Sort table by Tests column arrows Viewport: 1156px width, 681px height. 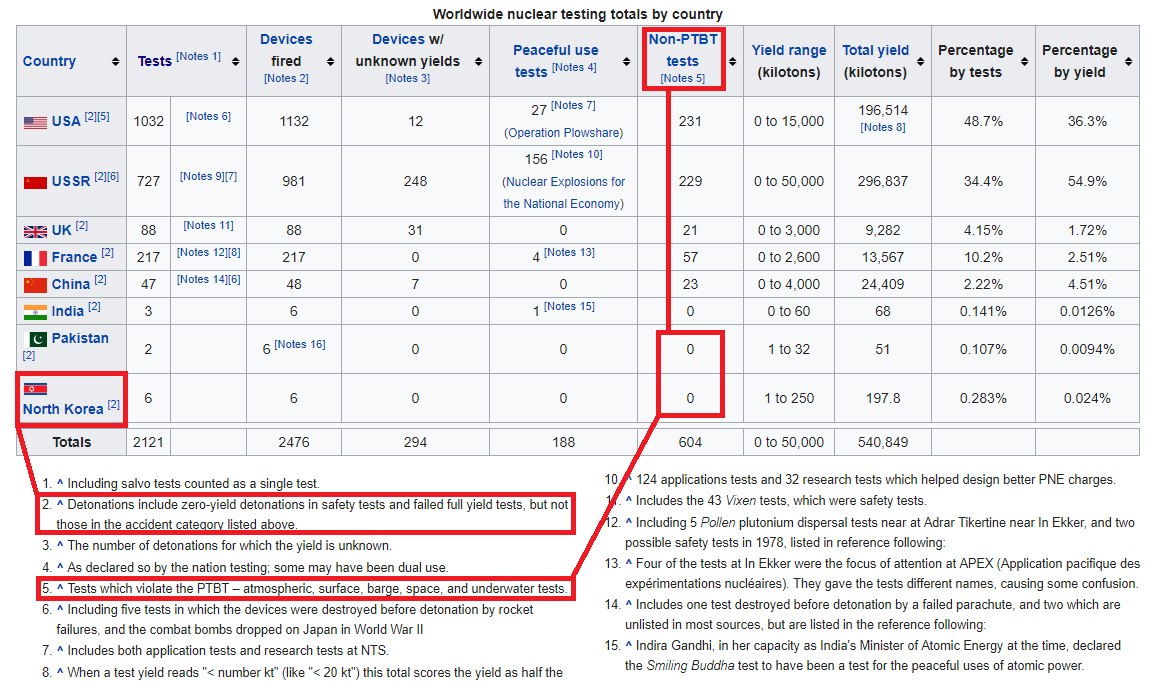point(235,62)
